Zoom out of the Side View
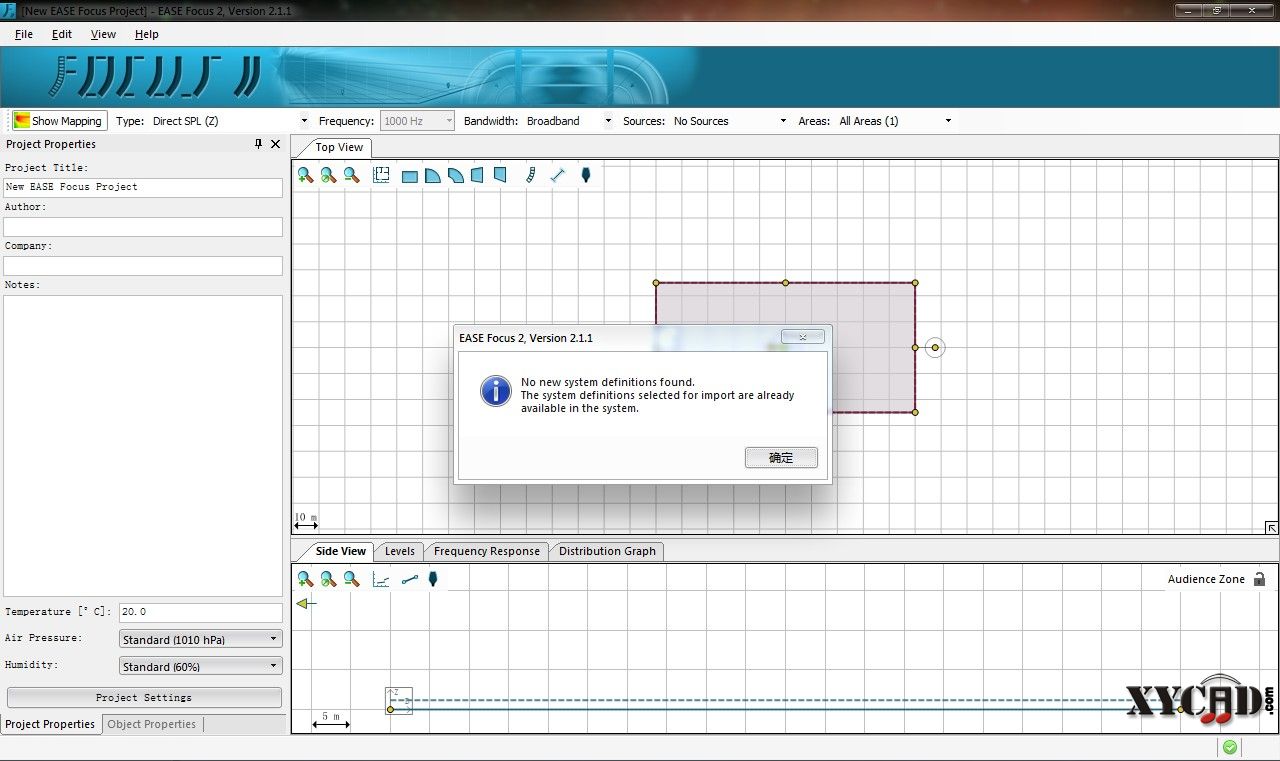The height and width of the screenshot is (761, 1280). 351,579
